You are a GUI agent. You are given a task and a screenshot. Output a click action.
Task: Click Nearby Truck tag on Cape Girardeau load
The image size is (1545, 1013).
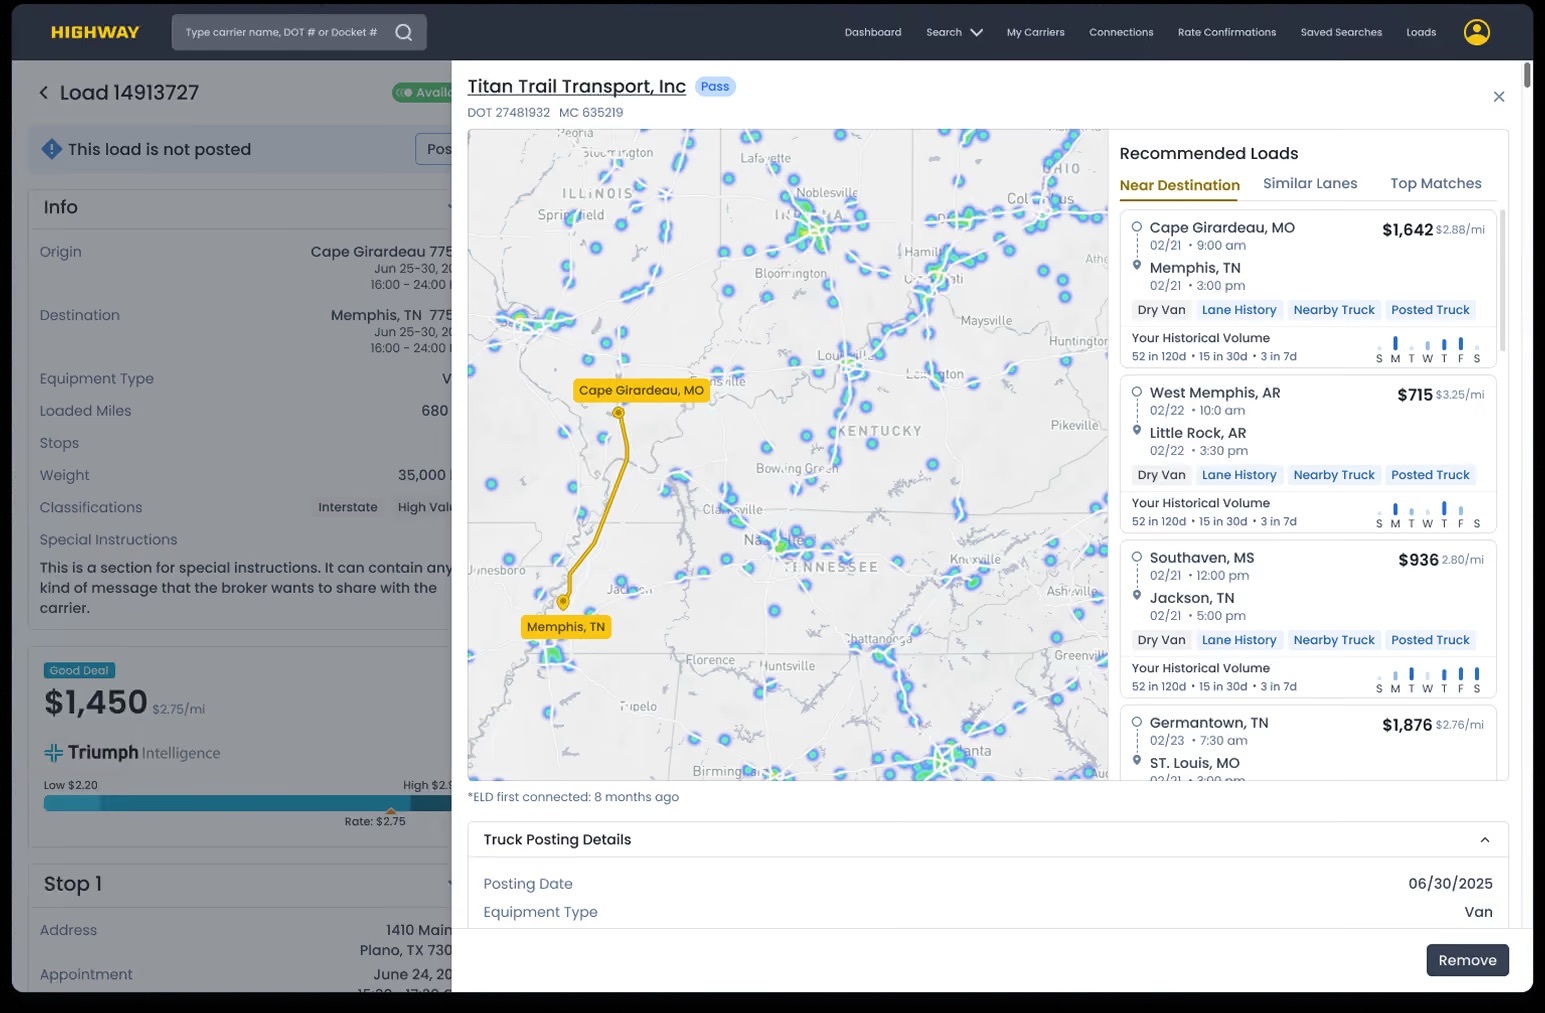point(1334,310)
